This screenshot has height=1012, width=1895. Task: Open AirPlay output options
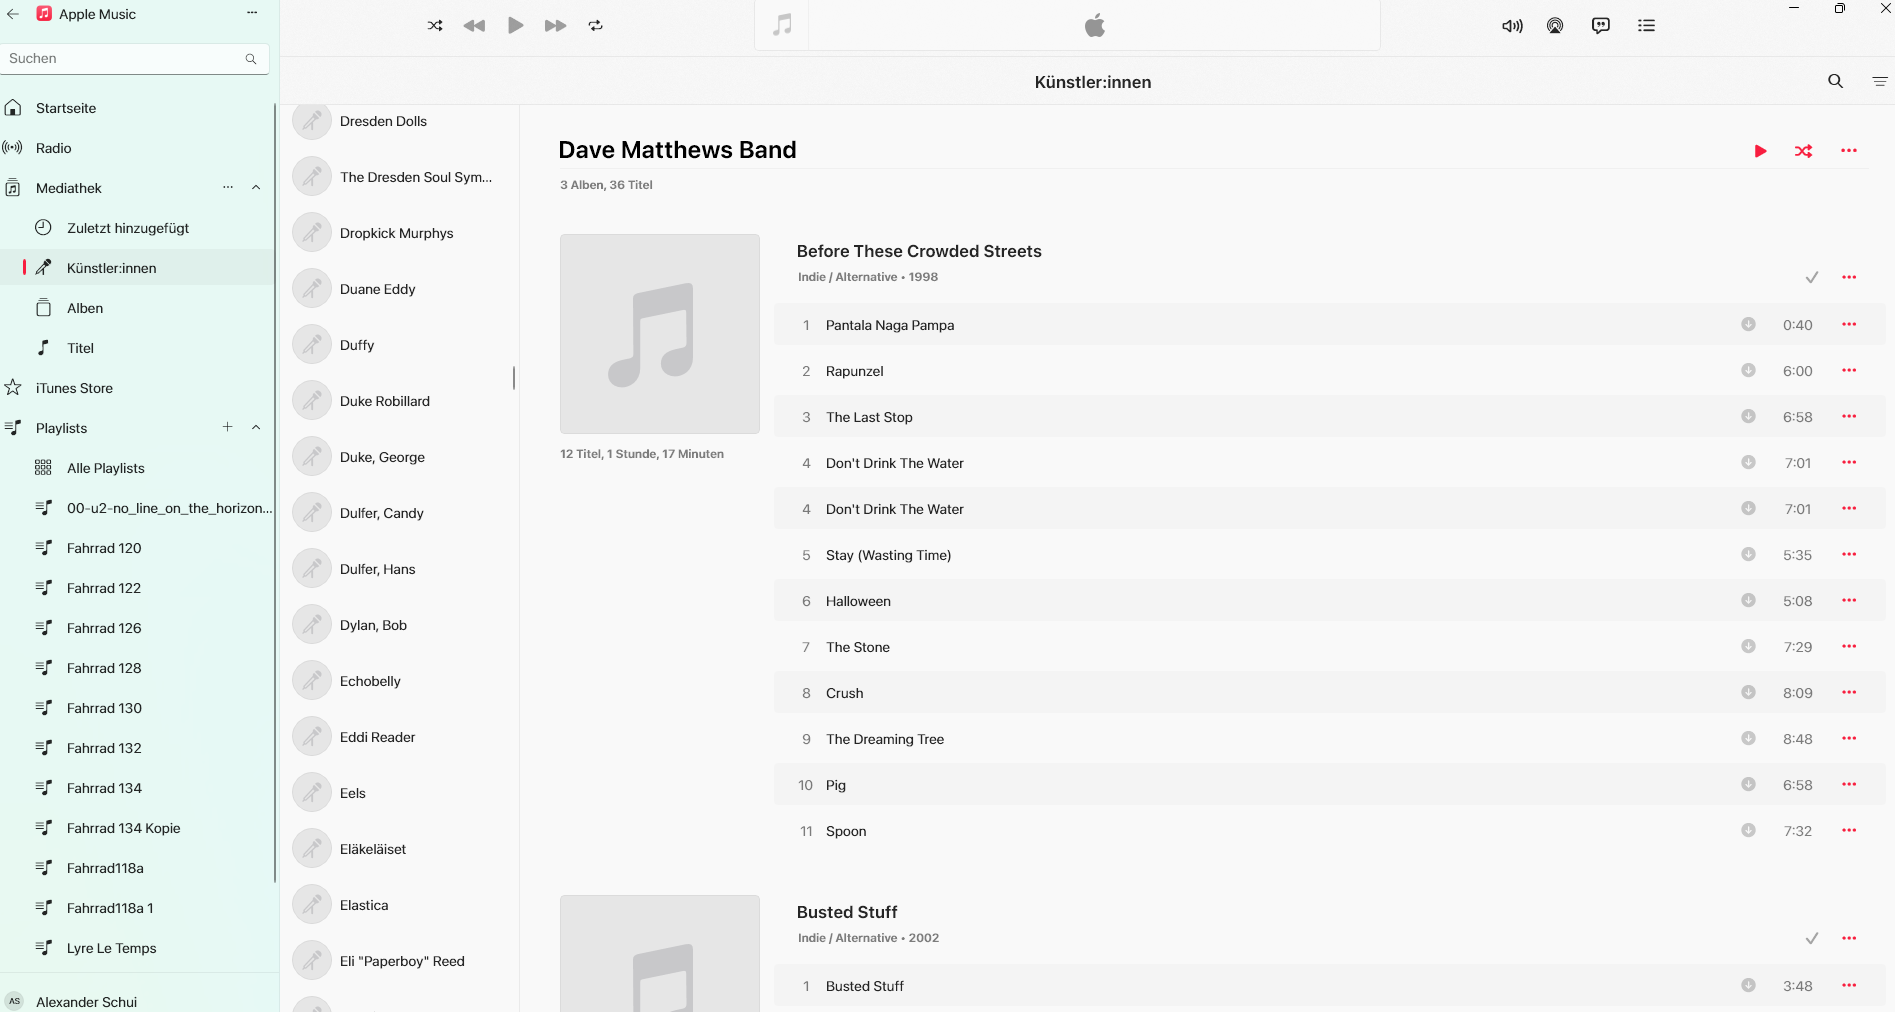tap(1555, 26)
